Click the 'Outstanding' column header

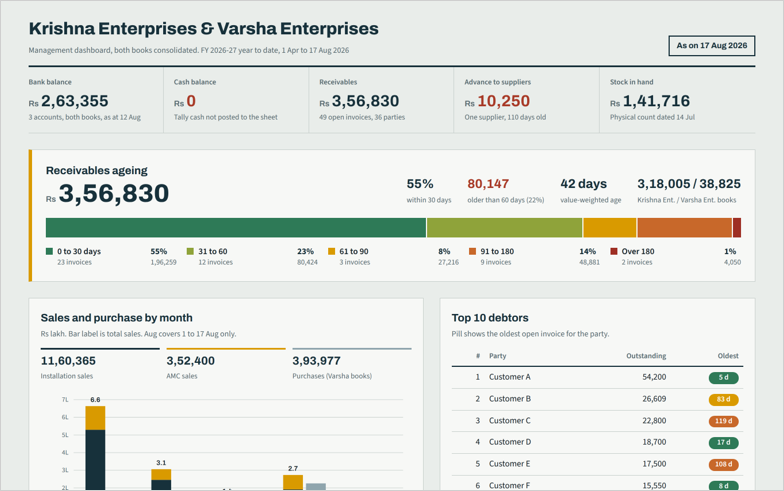(x=646, y=356)
